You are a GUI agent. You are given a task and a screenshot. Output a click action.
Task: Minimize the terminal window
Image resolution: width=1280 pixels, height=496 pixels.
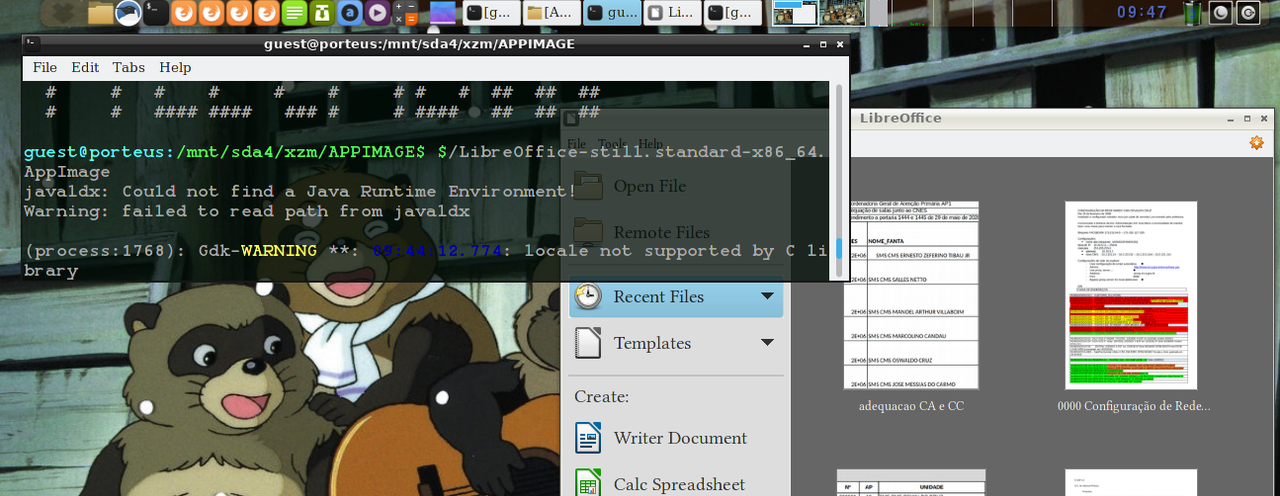point(808,45)
